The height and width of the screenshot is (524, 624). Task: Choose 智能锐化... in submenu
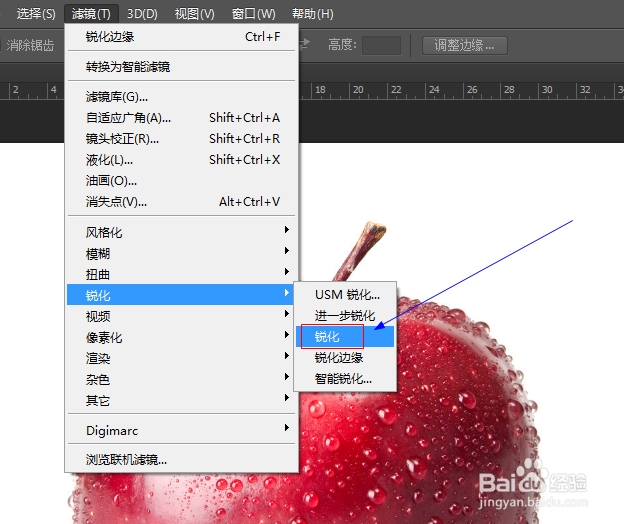345,379
